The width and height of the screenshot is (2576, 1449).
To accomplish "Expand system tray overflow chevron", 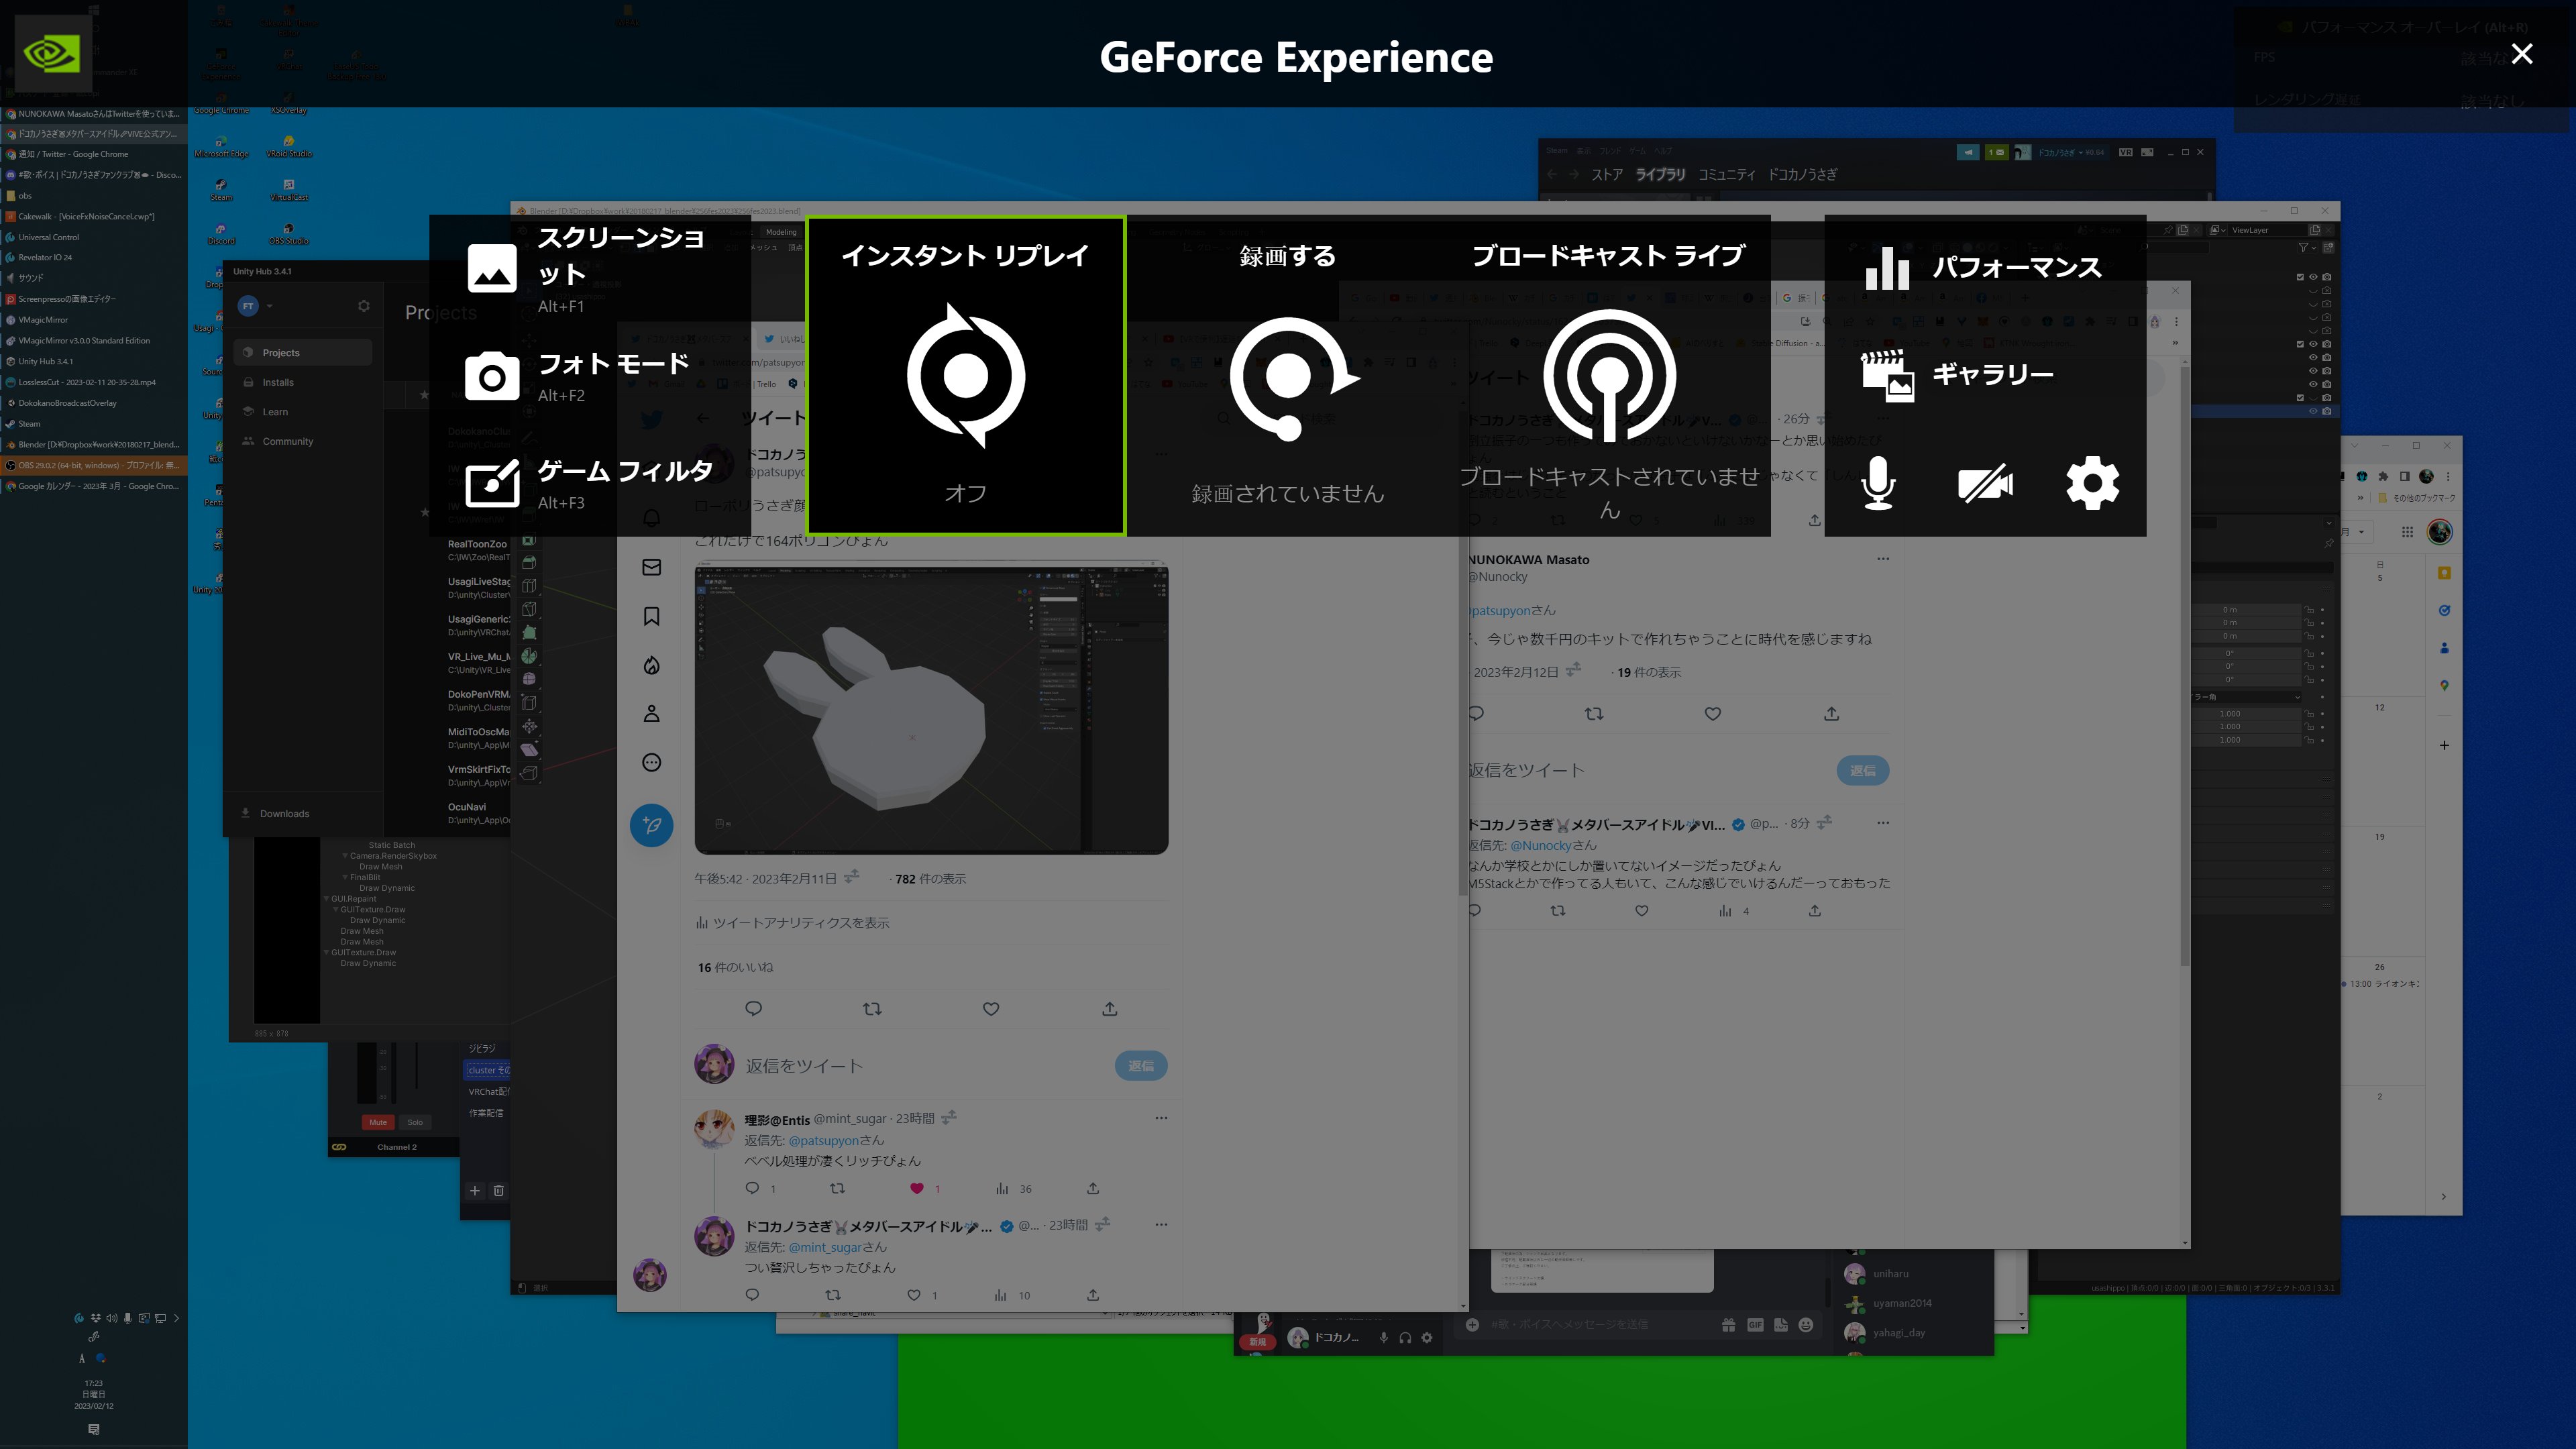I will (x=176, y=1318).
